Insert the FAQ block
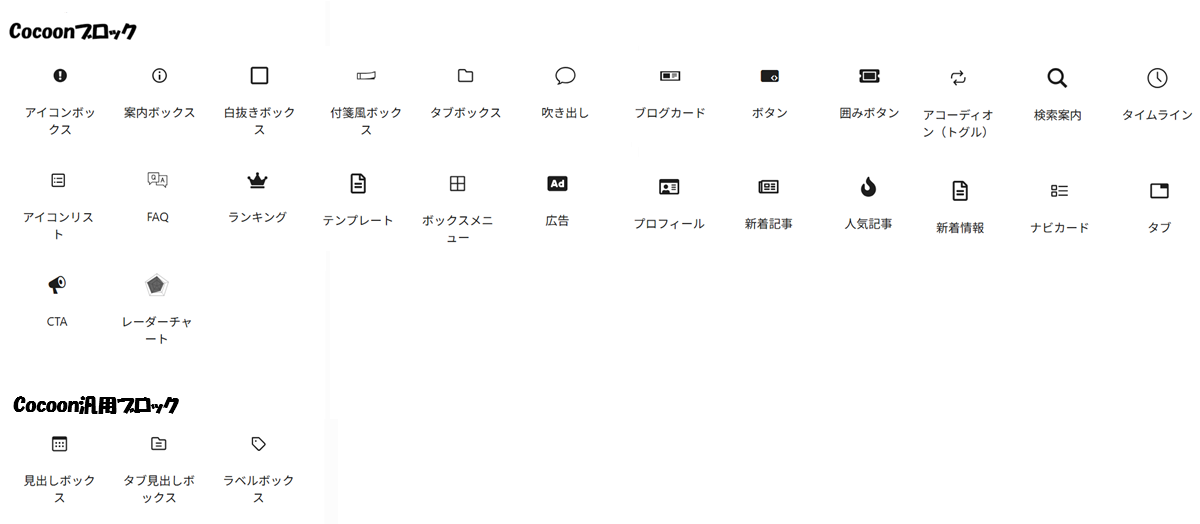1200x524 pixels. click(157, 181)
